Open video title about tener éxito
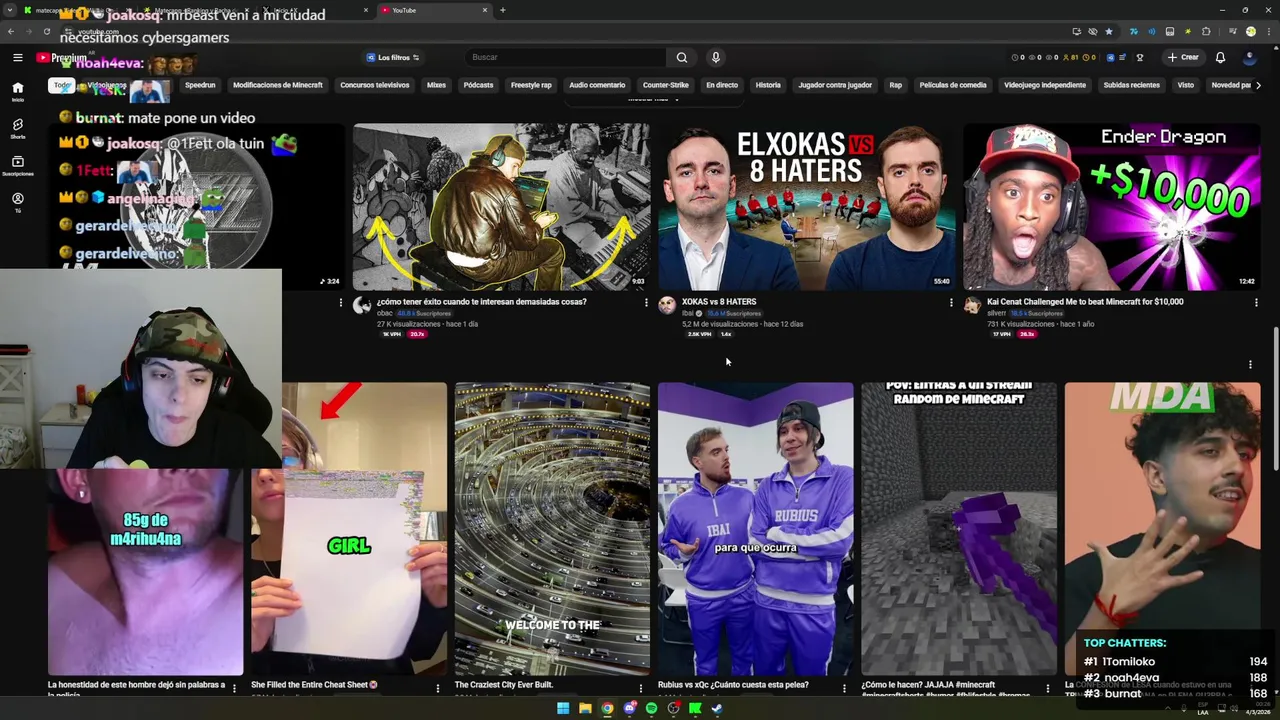Image resolution: width=1280 pixels, height=720 pixels. pos(482,301)
